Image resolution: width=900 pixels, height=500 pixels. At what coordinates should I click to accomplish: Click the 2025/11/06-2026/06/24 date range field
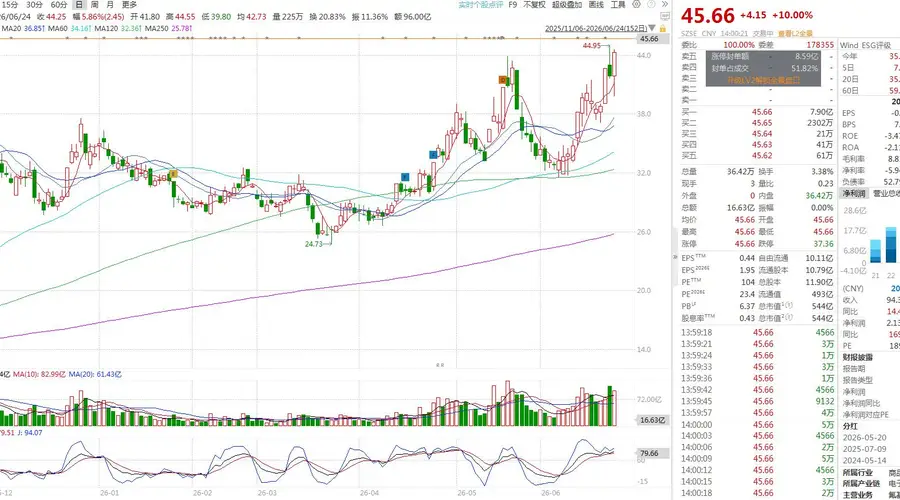(x=596, y=28)
